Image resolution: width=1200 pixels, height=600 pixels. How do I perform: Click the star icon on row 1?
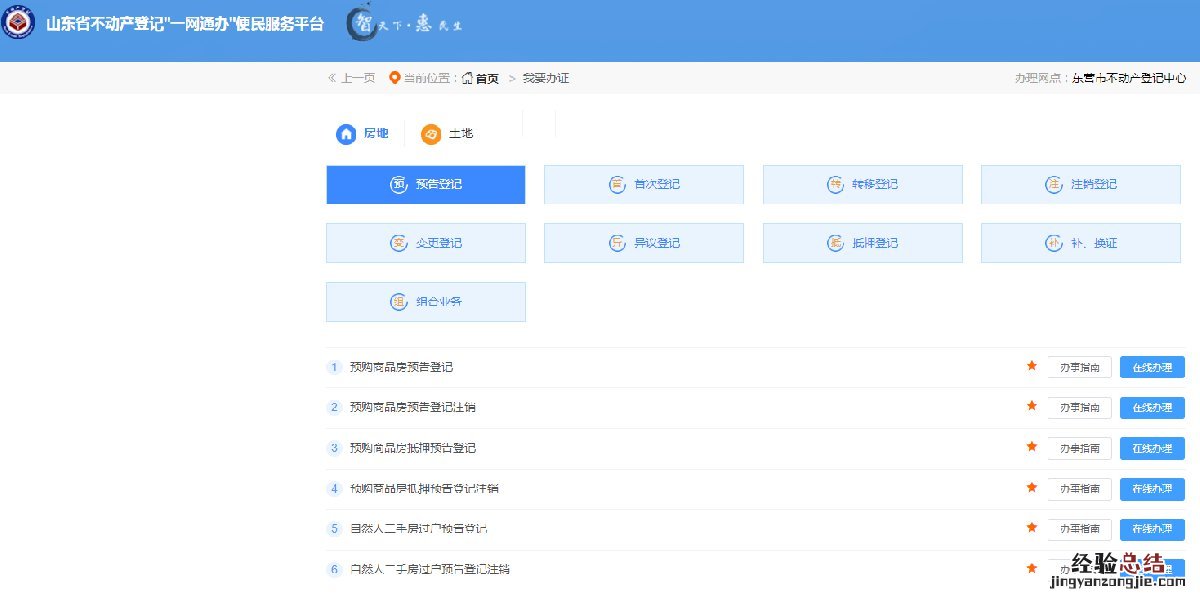1031,366
